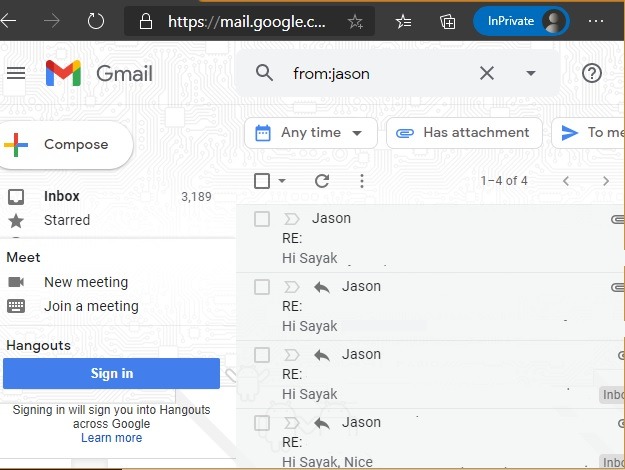Screen dimensions: 625x470
Task: Go to older results chevron
Action: coord(606,181)
